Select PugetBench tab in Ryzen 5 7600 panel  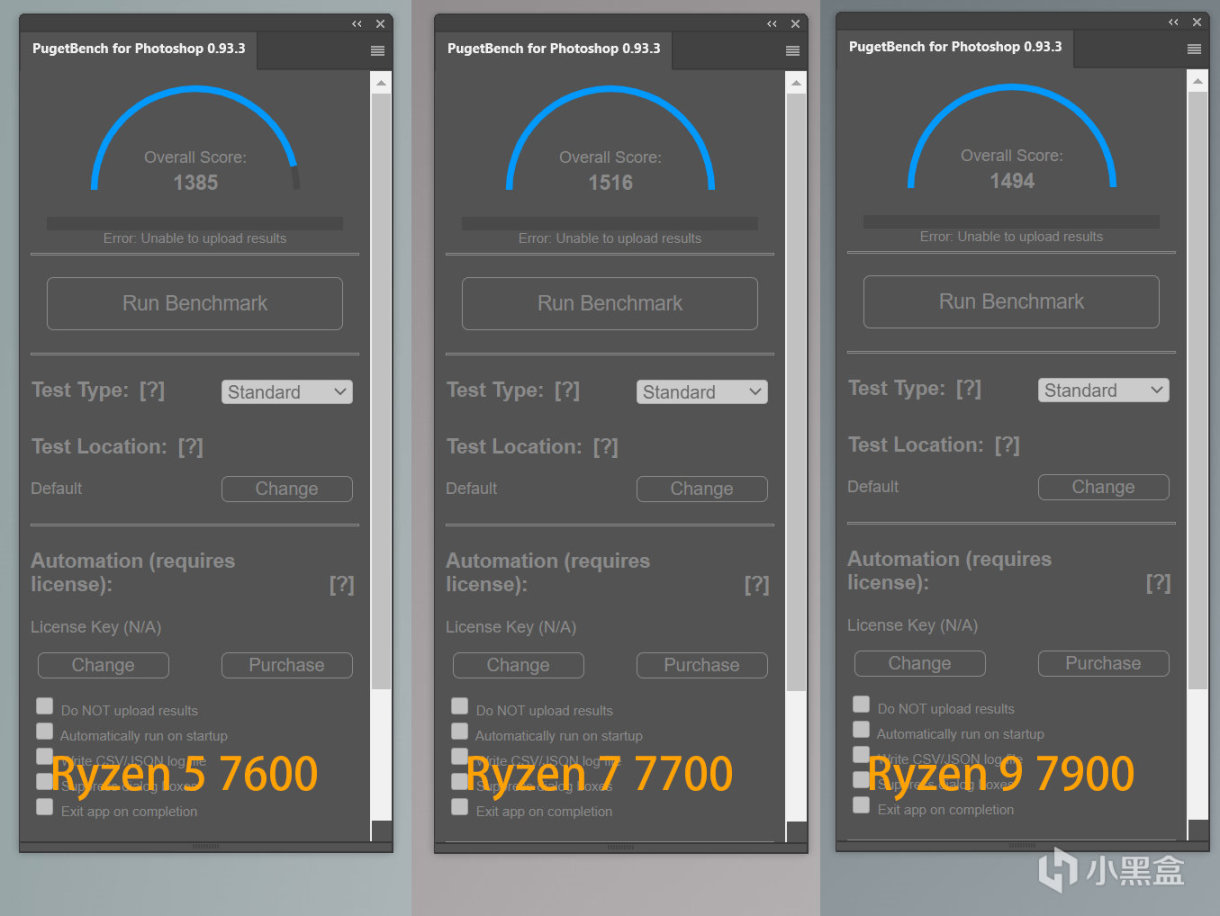(x=139, y=49)
